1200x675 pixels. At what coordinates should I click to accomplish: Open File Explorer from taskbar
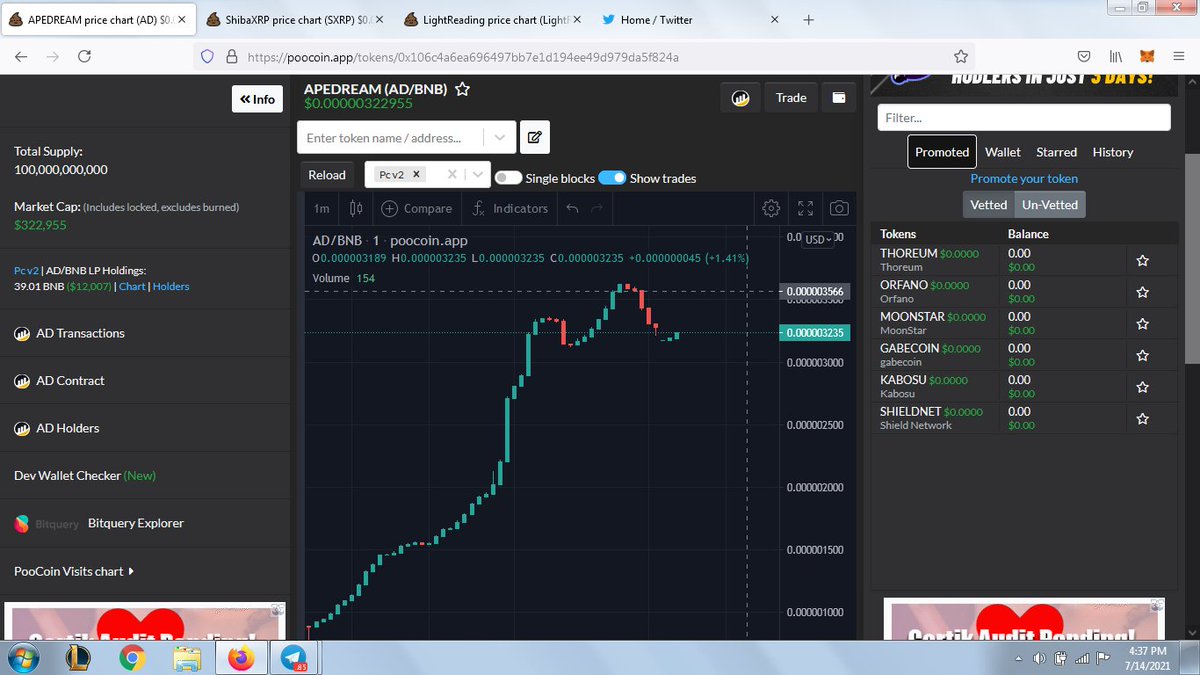click(x=186, y=658)
